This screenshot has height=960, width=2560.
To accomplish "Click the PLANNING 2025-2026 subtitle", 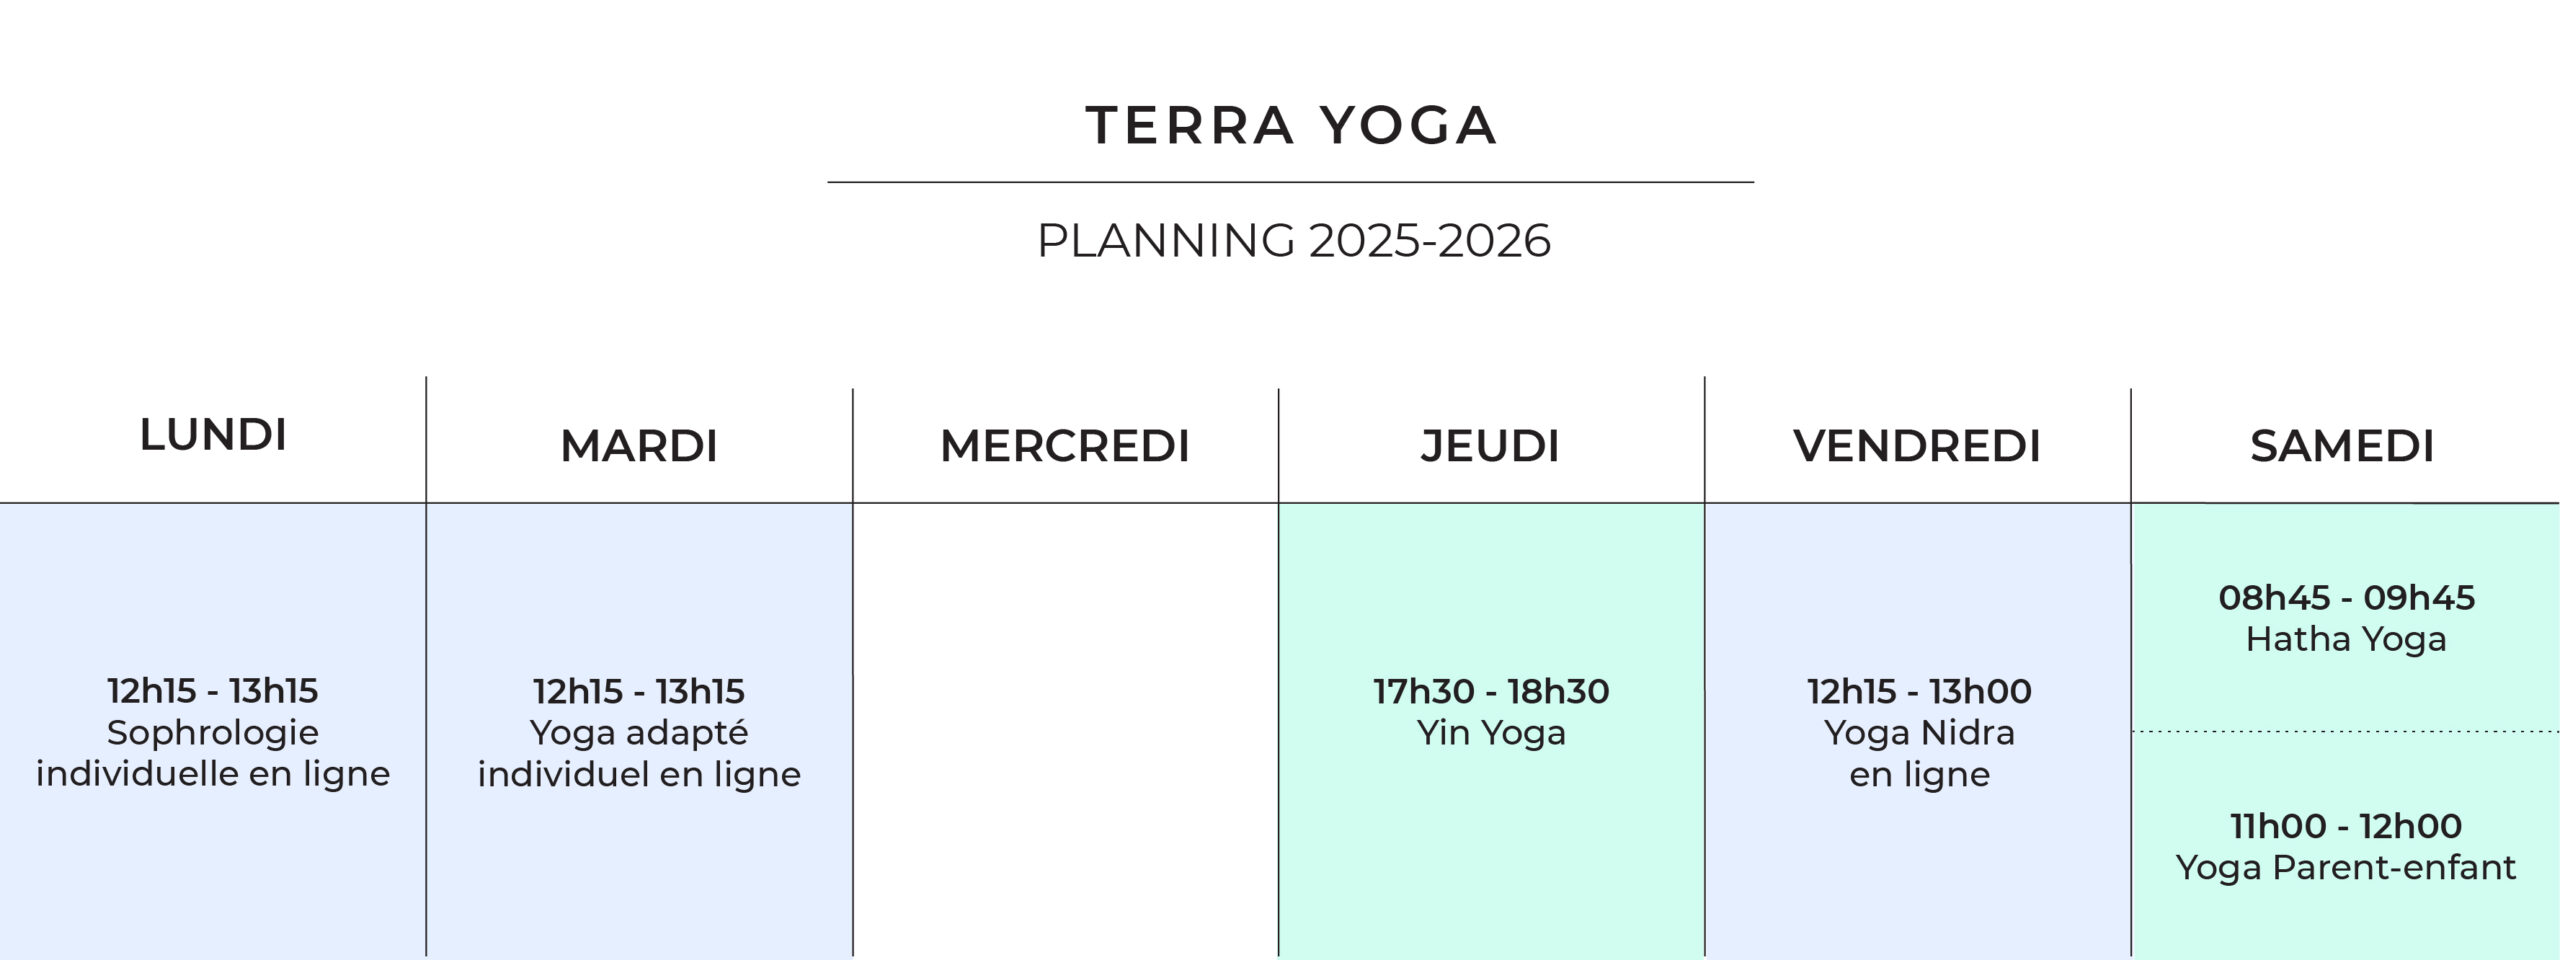I will pos(1293,241).
